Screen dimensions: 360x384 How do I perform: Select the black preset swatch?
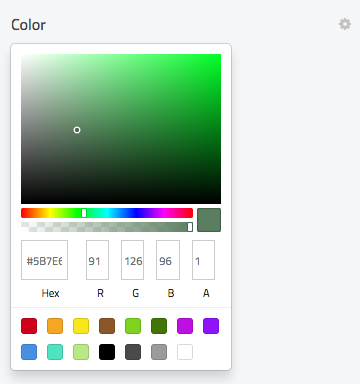pos(107,352)
